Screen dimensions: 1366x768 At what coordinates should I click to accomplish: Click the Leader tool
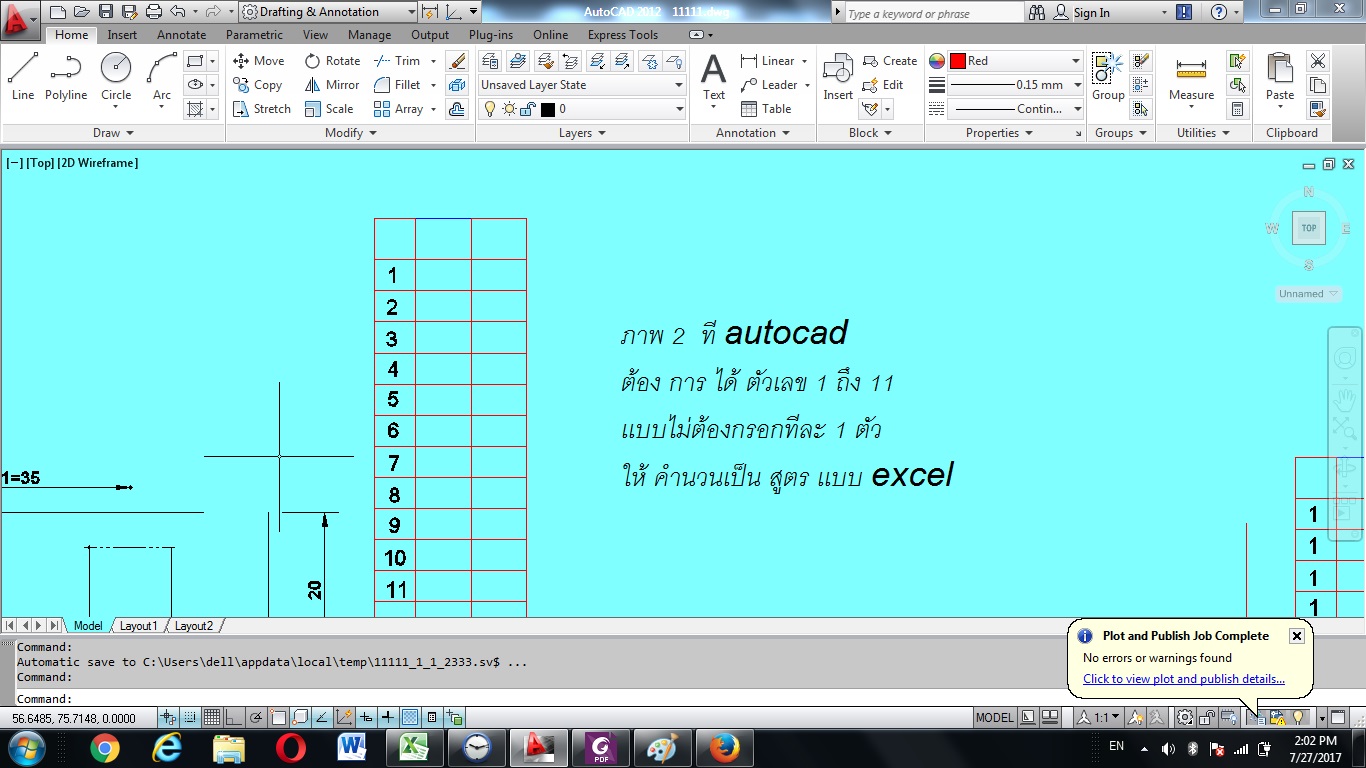[x=769, y=85]
